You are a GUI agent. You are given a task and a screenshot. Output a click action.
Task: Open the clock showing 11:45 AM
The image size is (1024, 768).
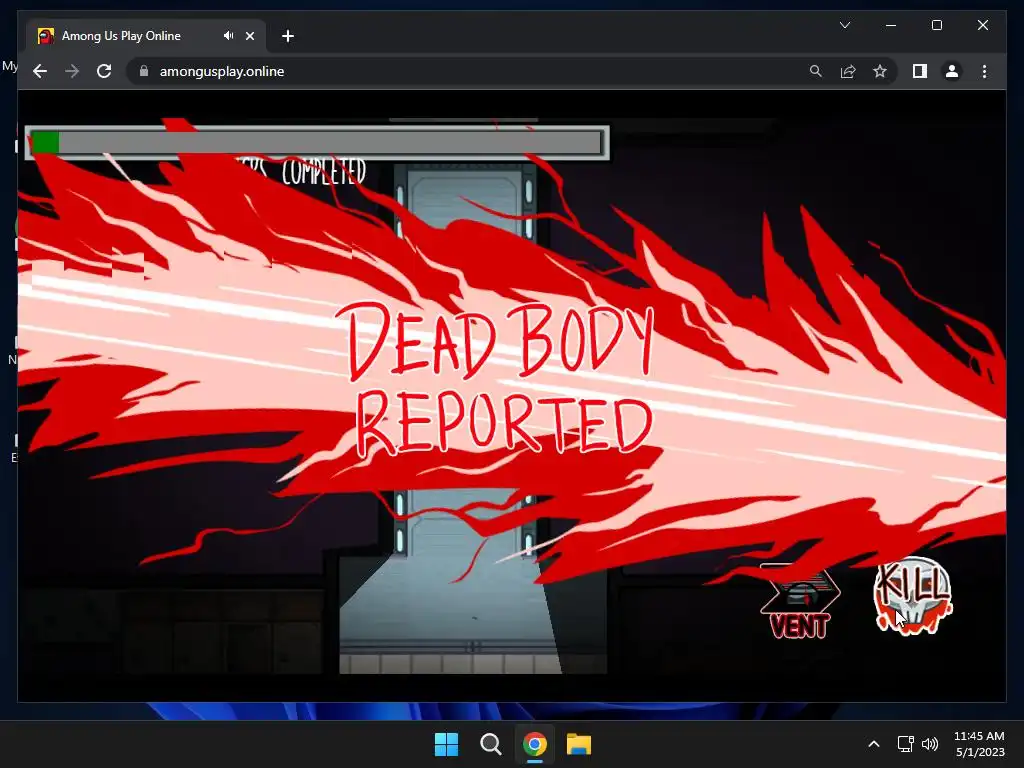pyautogui.click(x=979, y=744)
